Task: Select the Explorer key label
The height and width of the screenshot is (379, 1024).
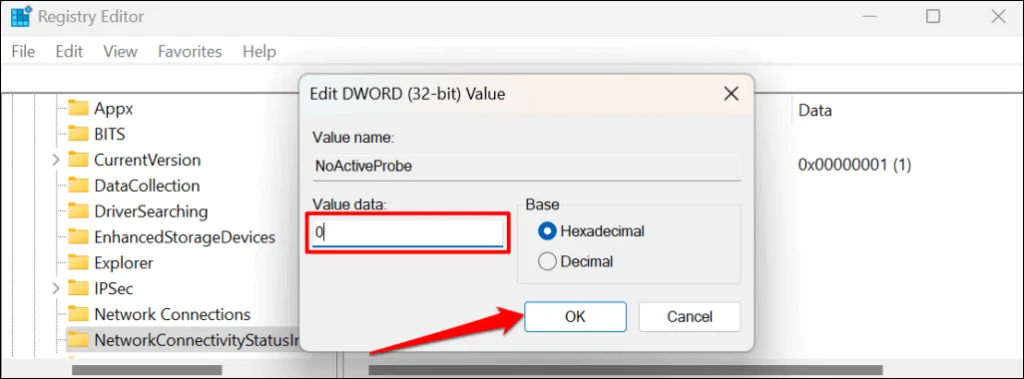Action: pyautogui.click(x=123, y=263)
